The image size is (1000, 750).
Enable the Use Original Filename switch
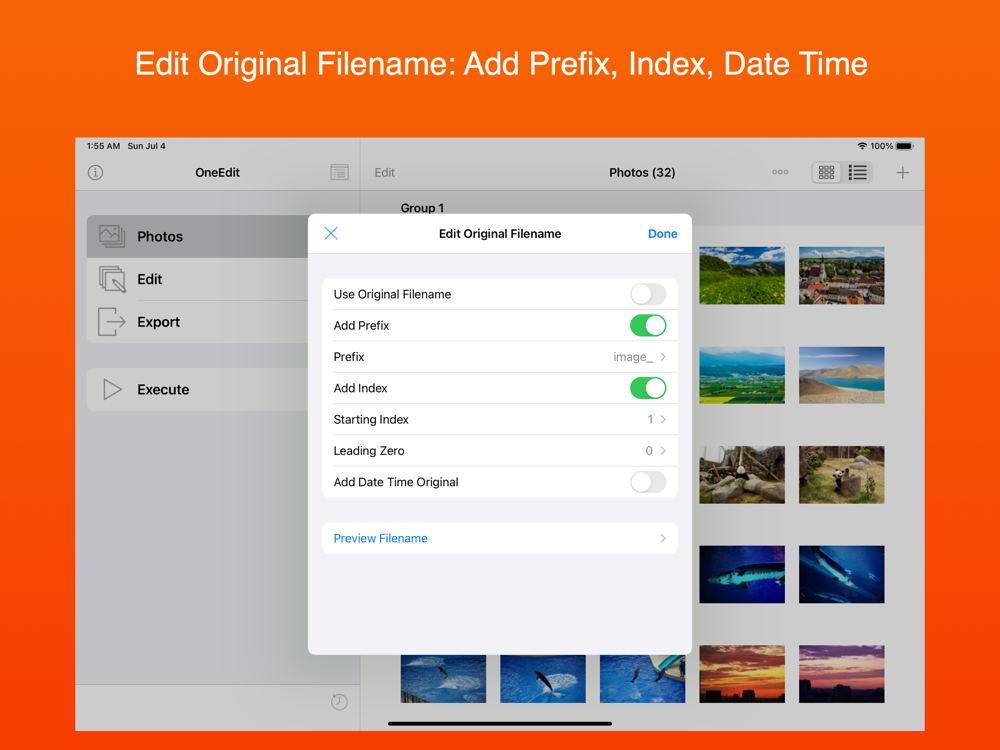648,294
